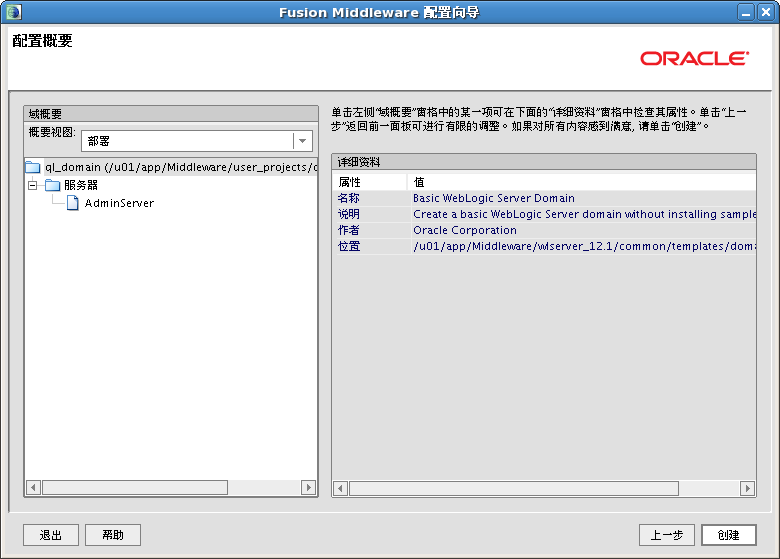Click the 退出 button
The width and height of the screenshot is (780, 559).
[x=51, y=535]
